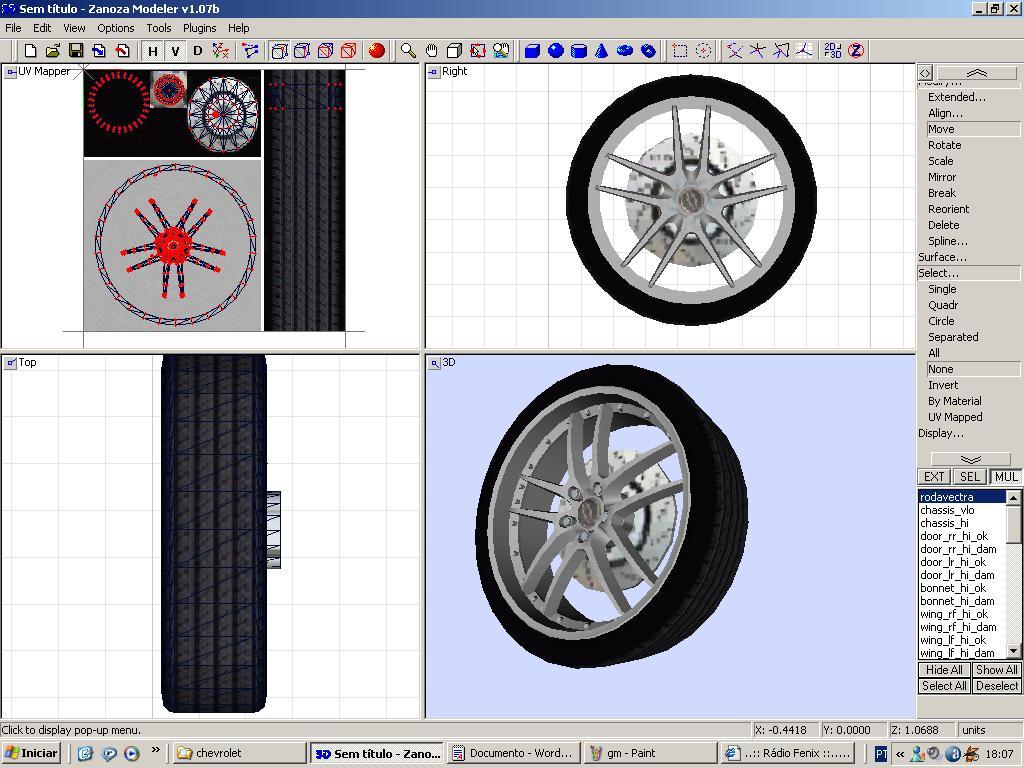Image resolution: width=1024 pixels, height=768 pixels.
Task: Toggle the SEL mode button
Action: pyautogui.click(x=969, y=477)
